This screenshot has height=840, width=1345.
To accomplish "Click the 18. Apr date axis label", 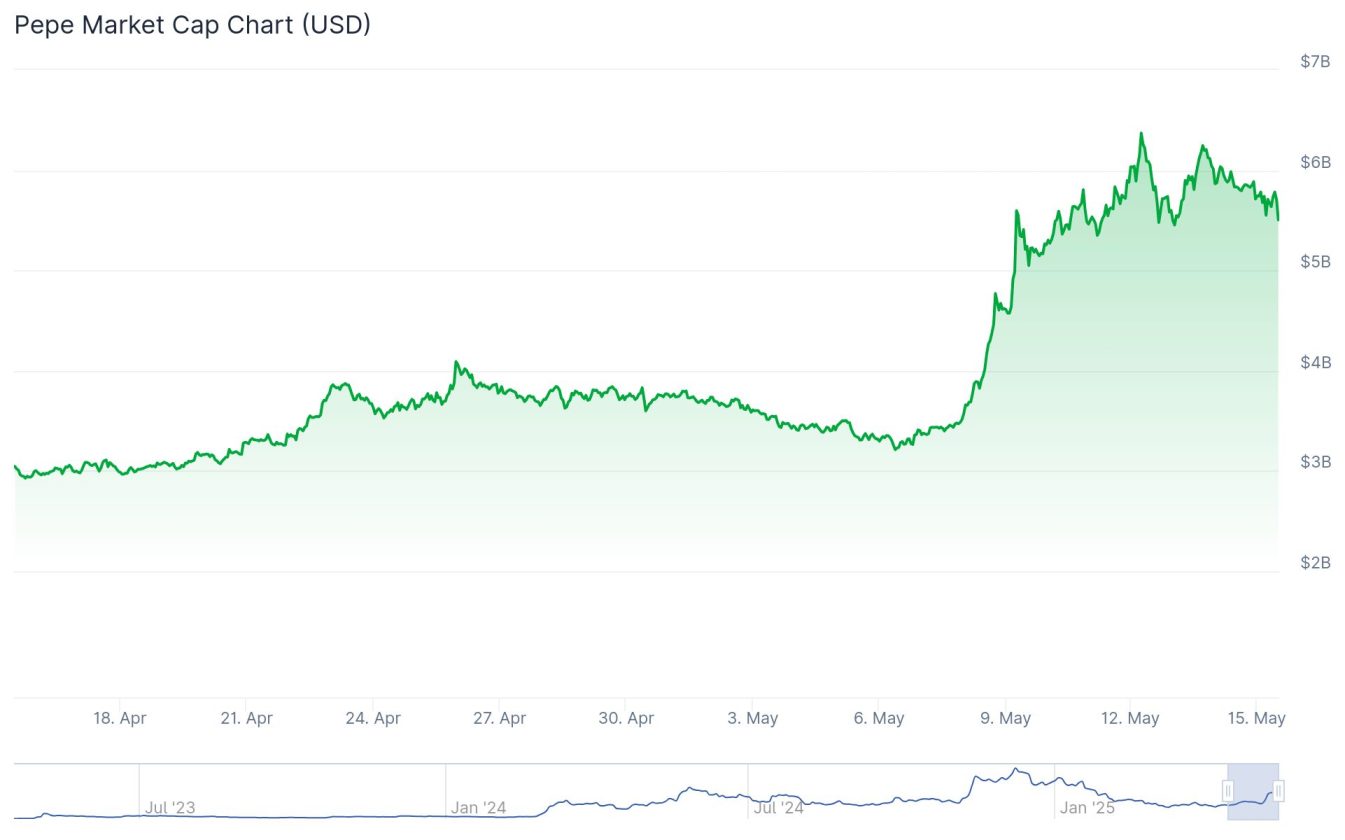I will tap(119, 718).
